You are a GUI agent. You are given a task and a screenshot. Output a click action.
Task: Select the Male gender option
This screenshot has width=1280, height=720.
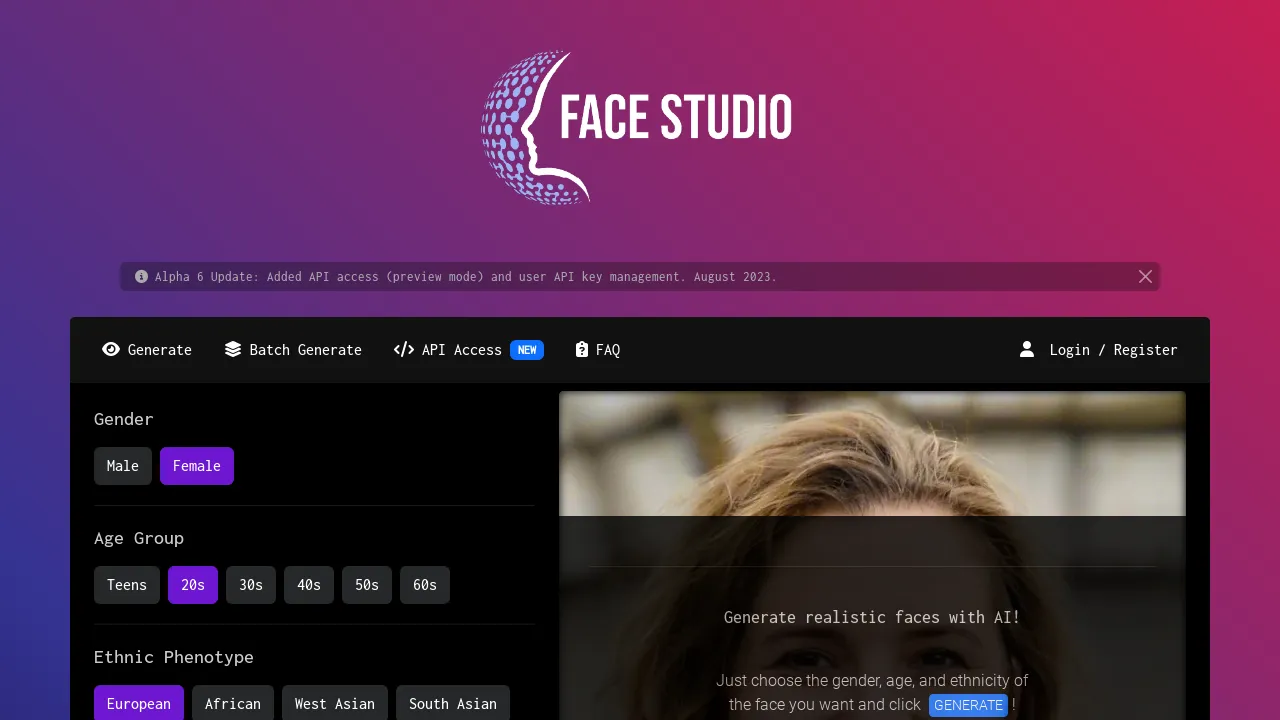(x=122, y=465)
